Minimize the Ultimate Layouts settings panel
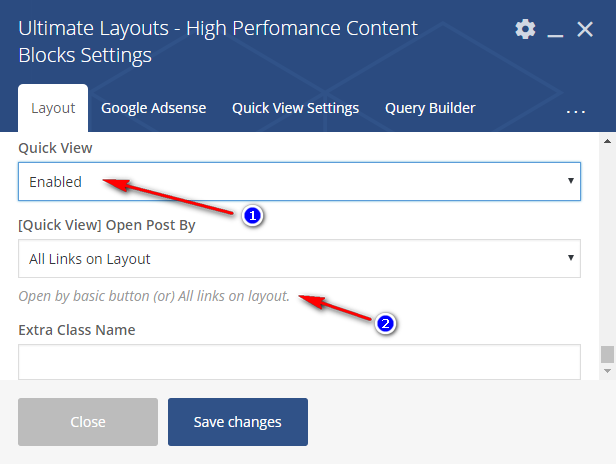Viewport: 616px width, 464px height. coord(556,30)
